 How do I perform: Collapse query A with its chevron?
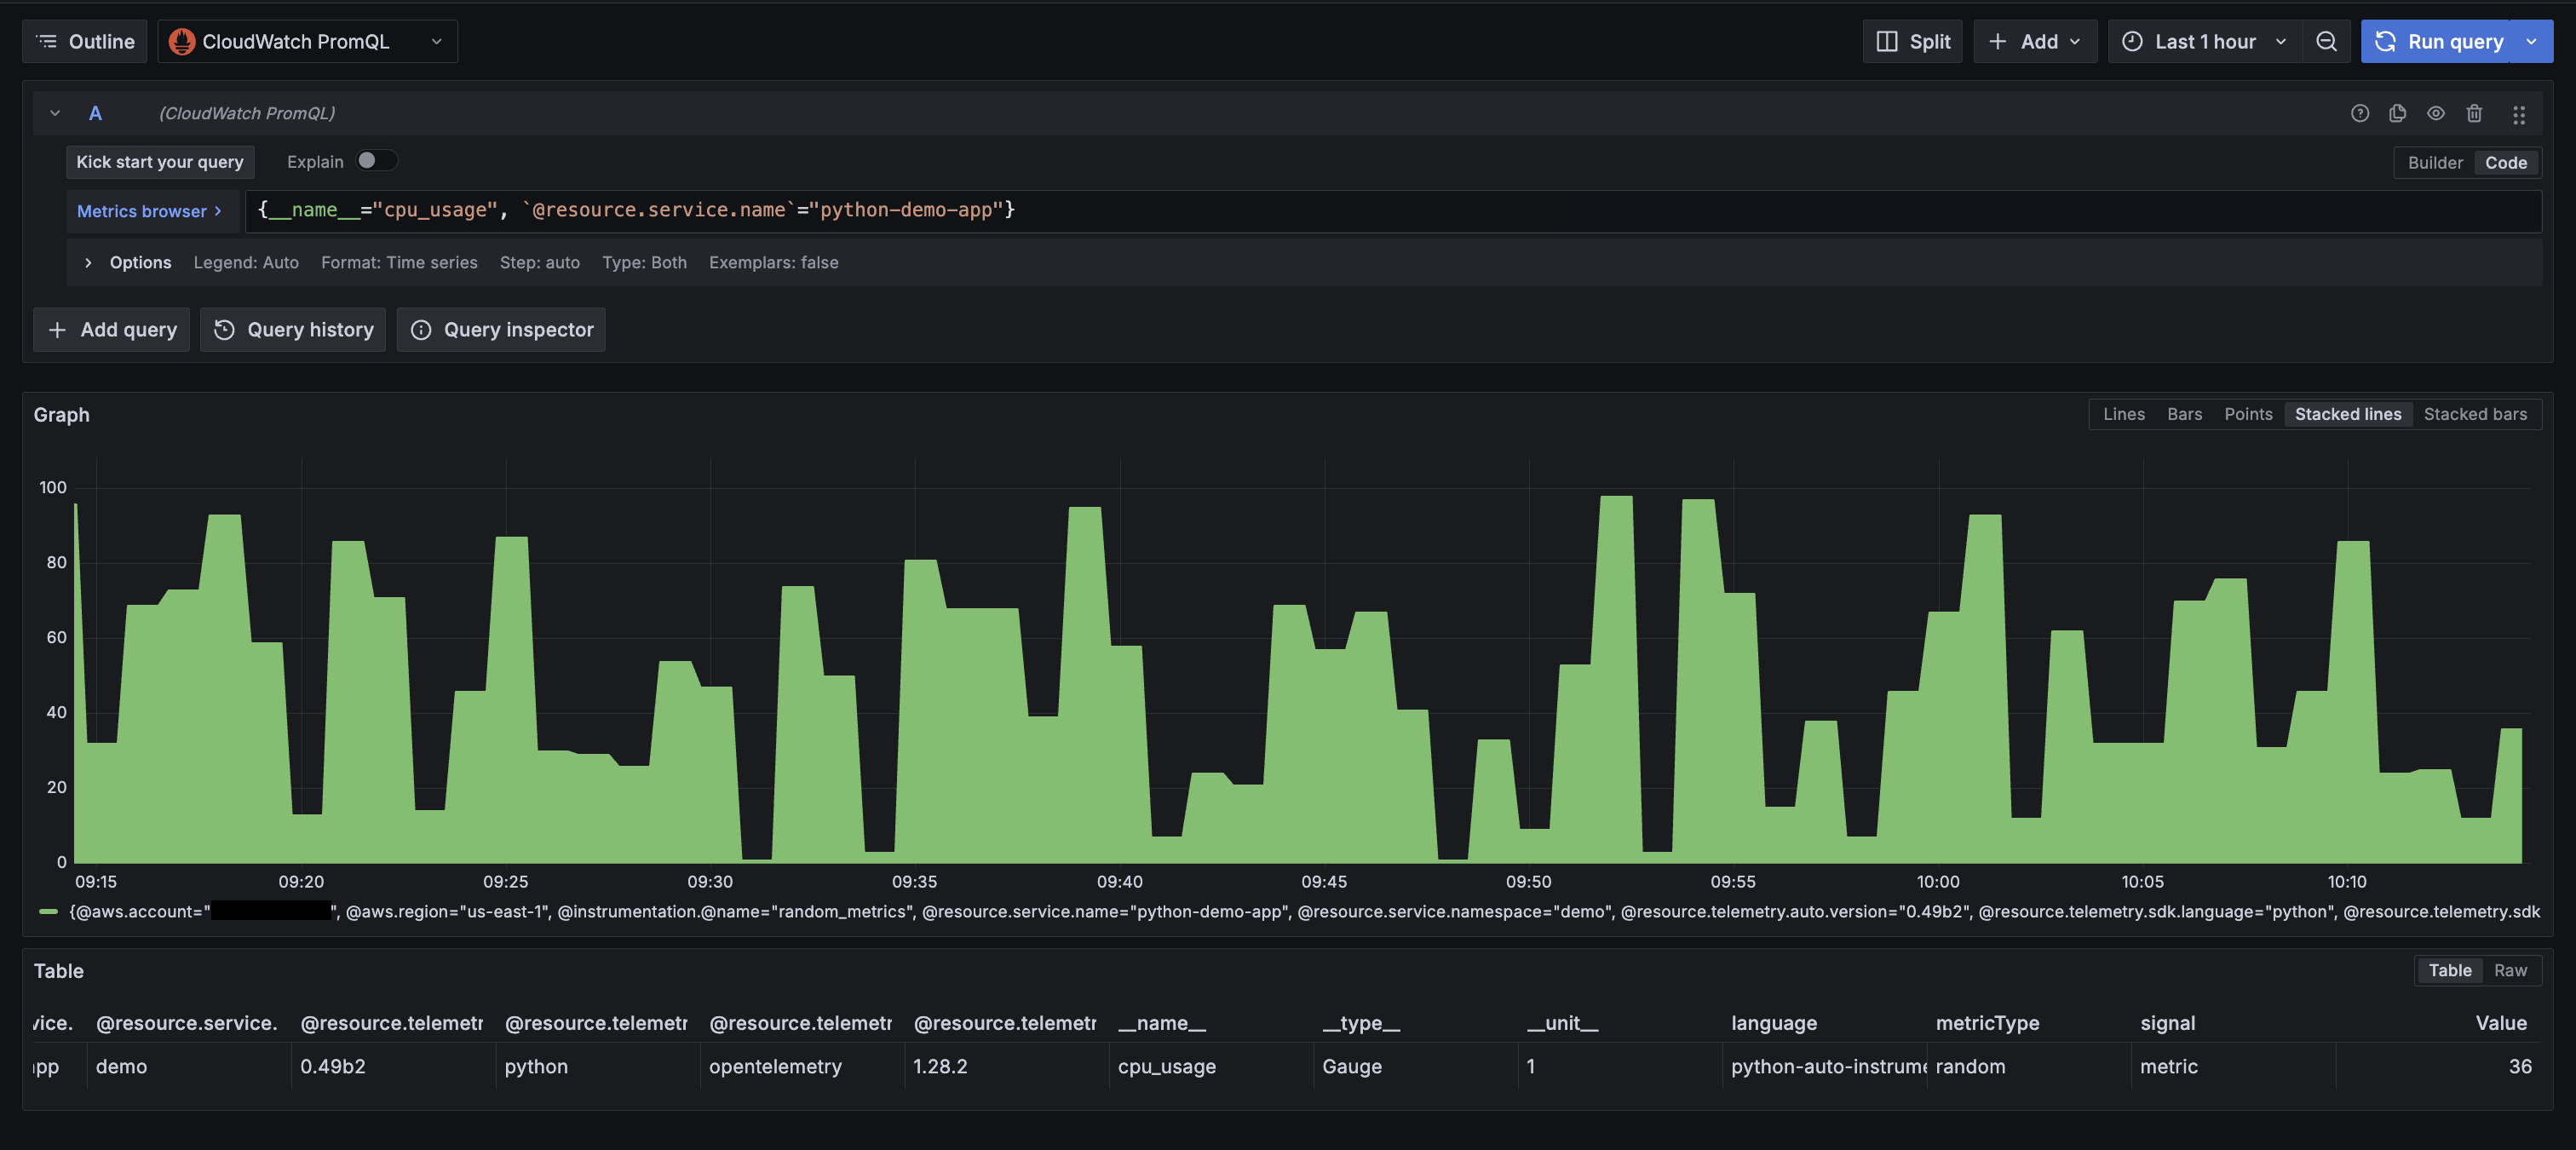(x=55, y=113)
